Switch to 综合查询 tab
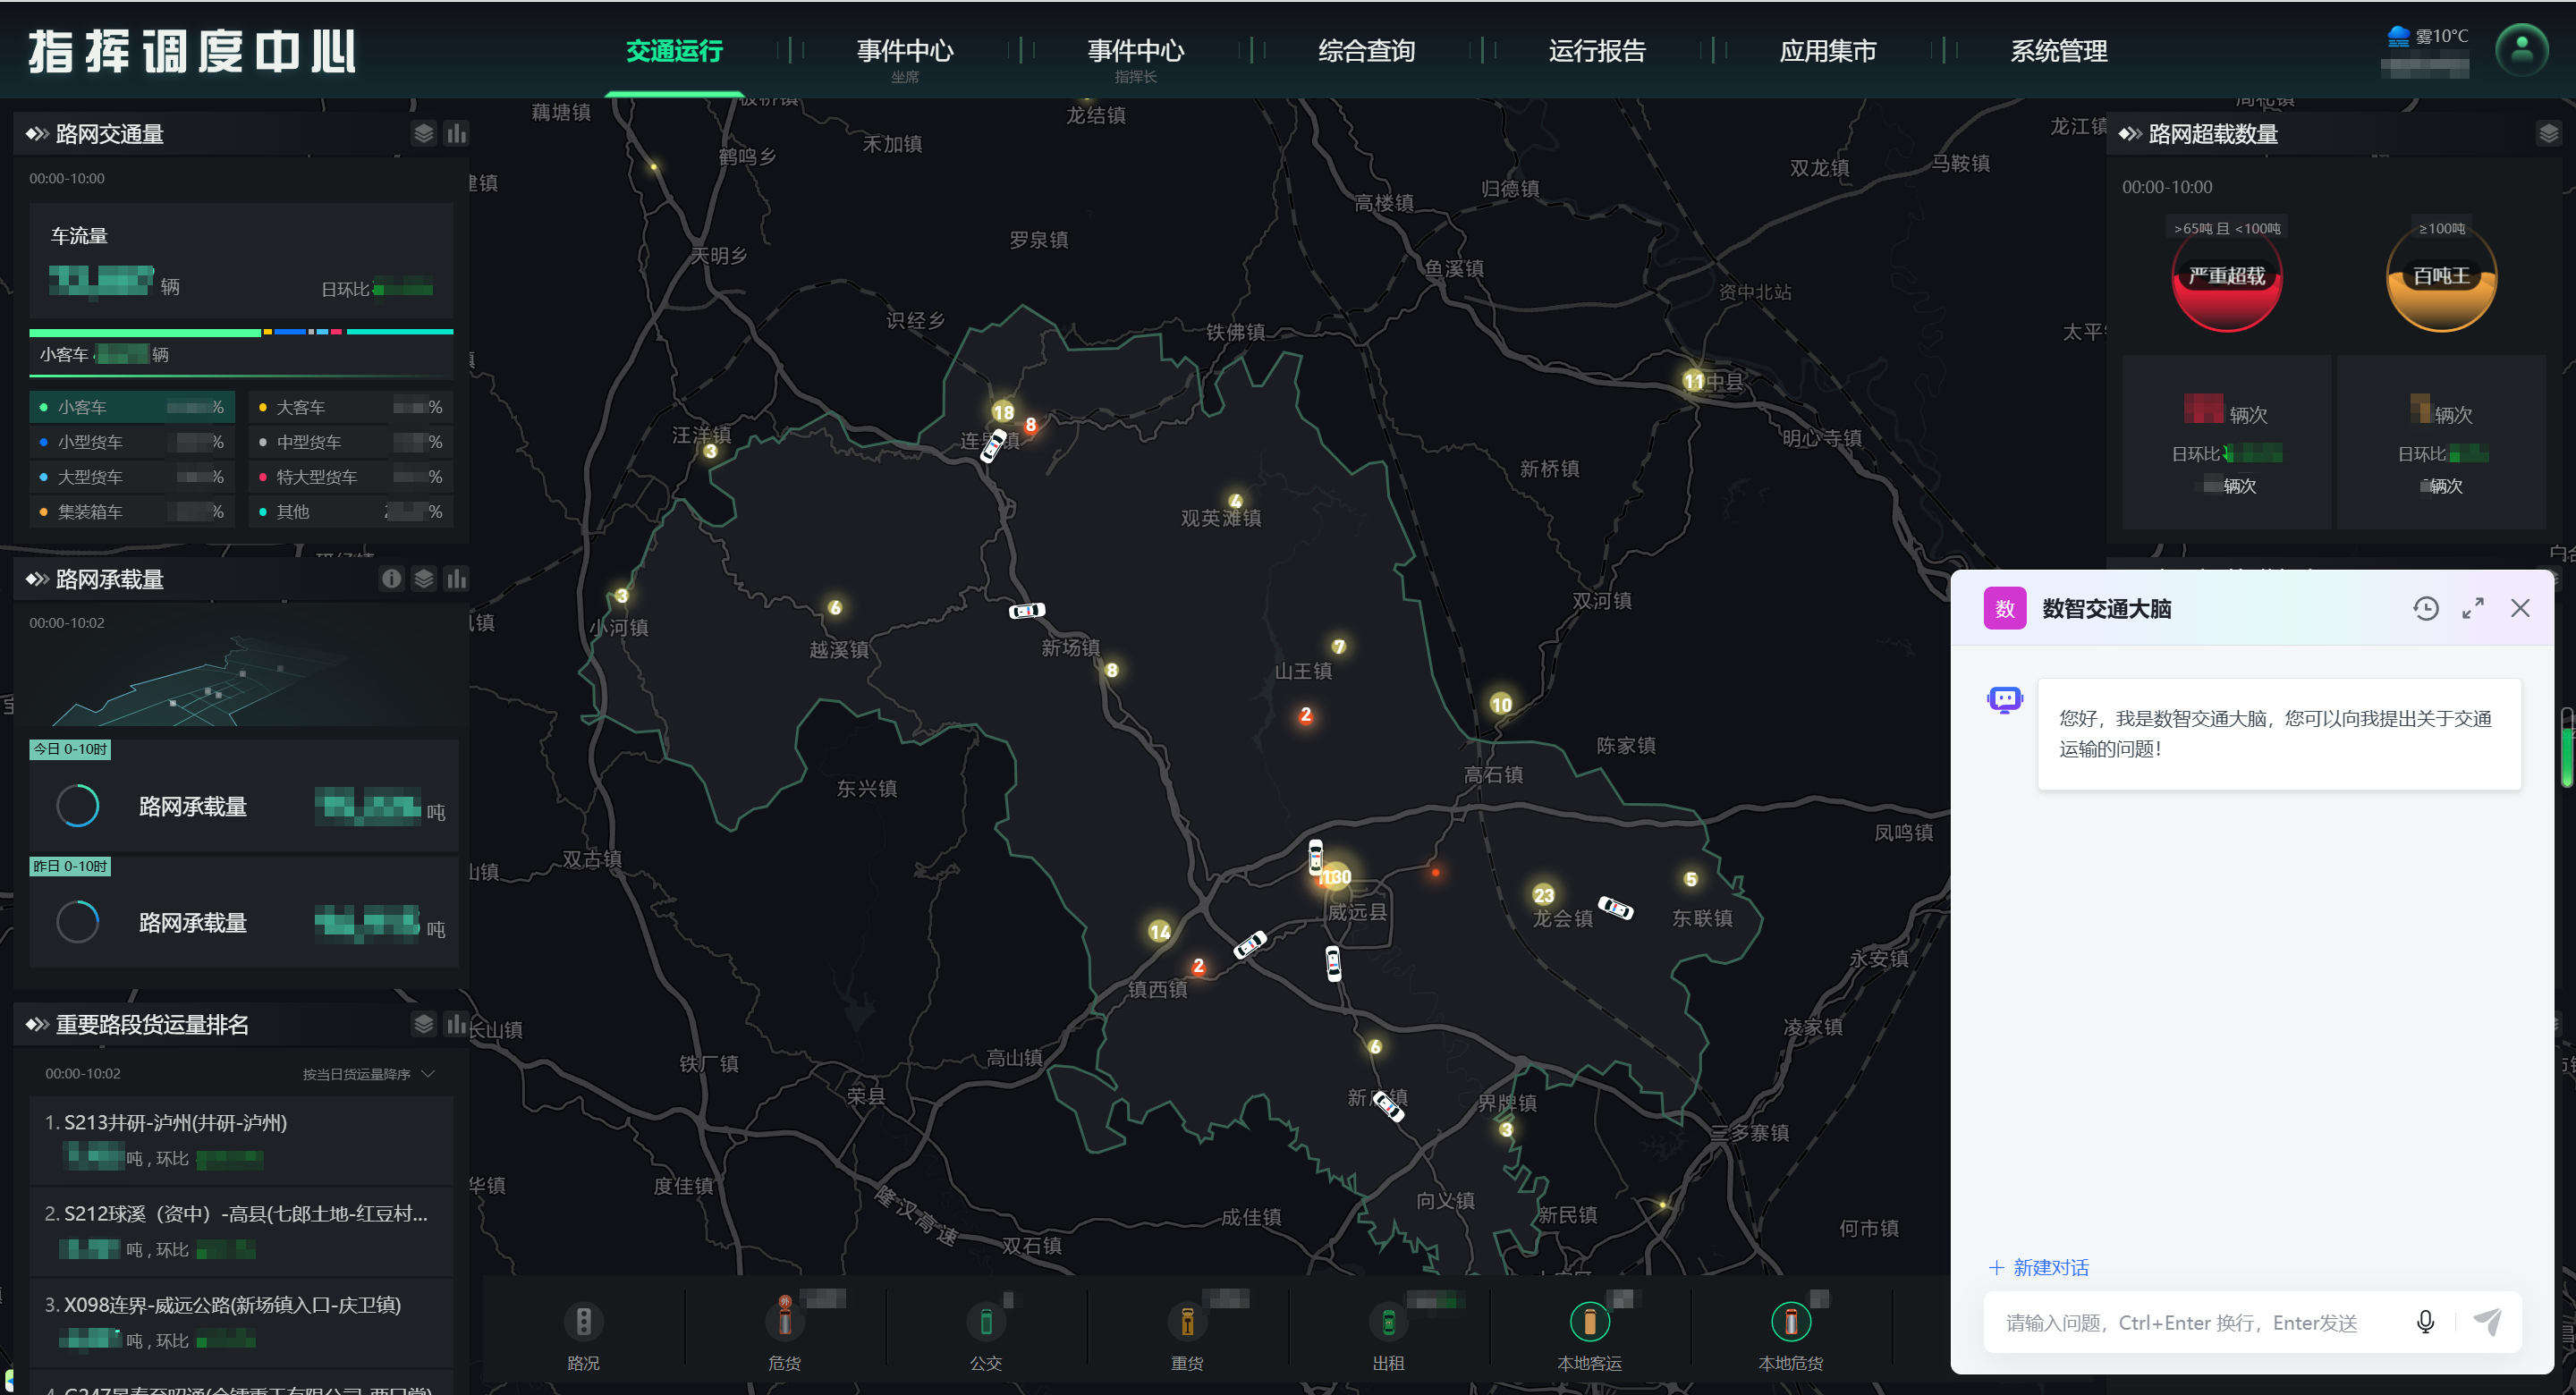This screenshot has width=2576, height=1395. [1366, 51]
